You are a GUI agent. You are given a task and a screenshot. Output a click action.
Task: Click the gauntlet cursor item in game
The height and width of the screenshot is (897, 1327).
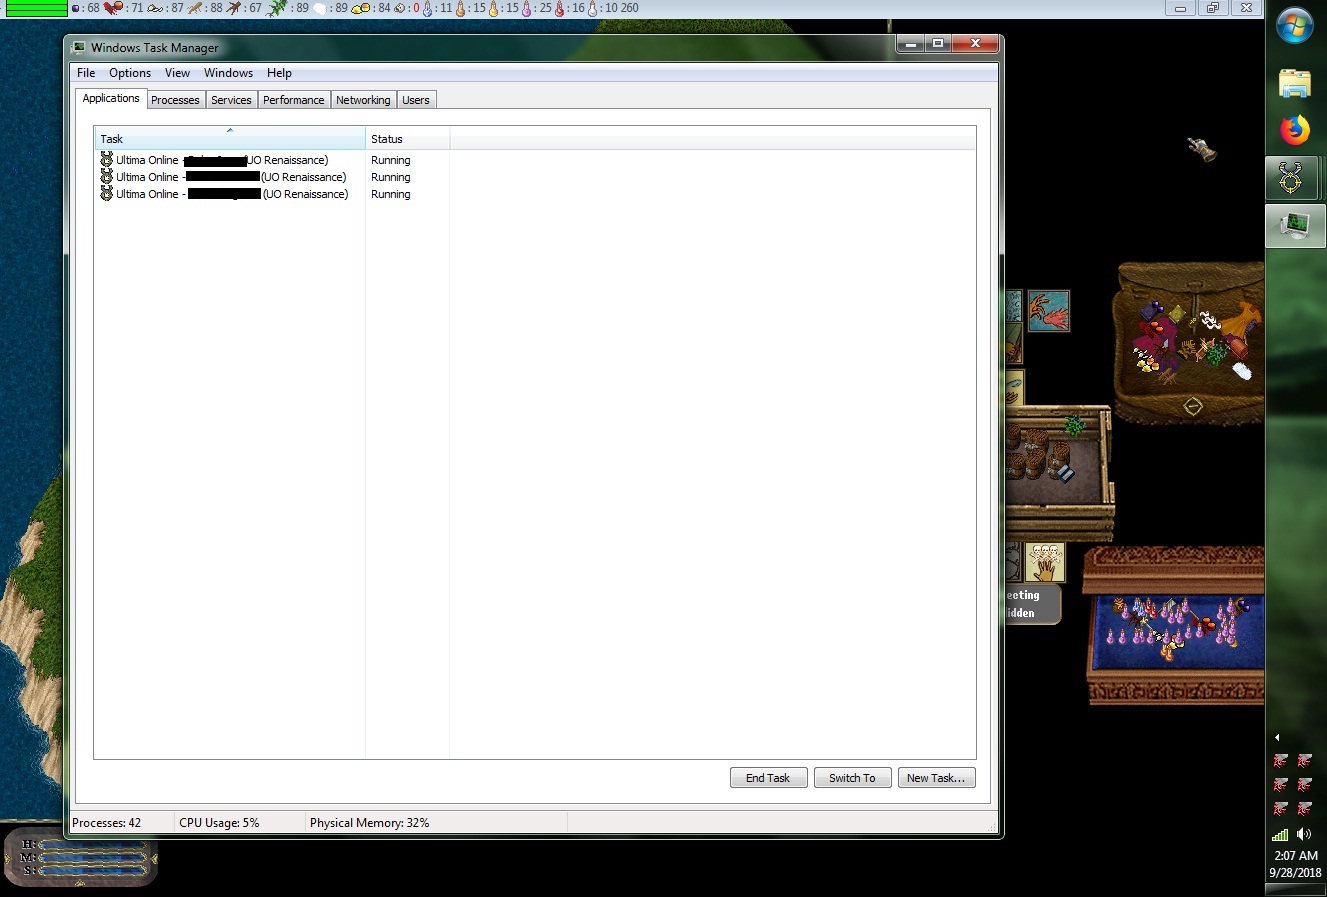tap(1202, 150)
